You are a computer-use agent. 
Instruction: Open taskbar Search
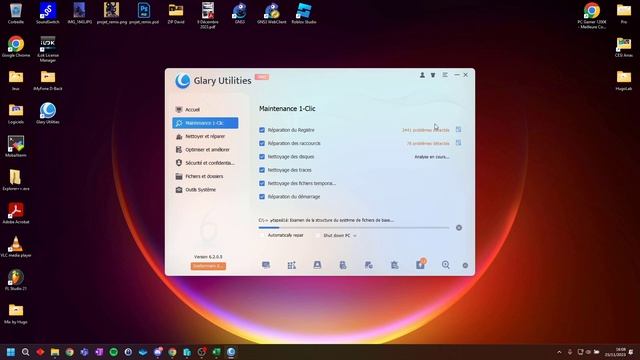25,352
